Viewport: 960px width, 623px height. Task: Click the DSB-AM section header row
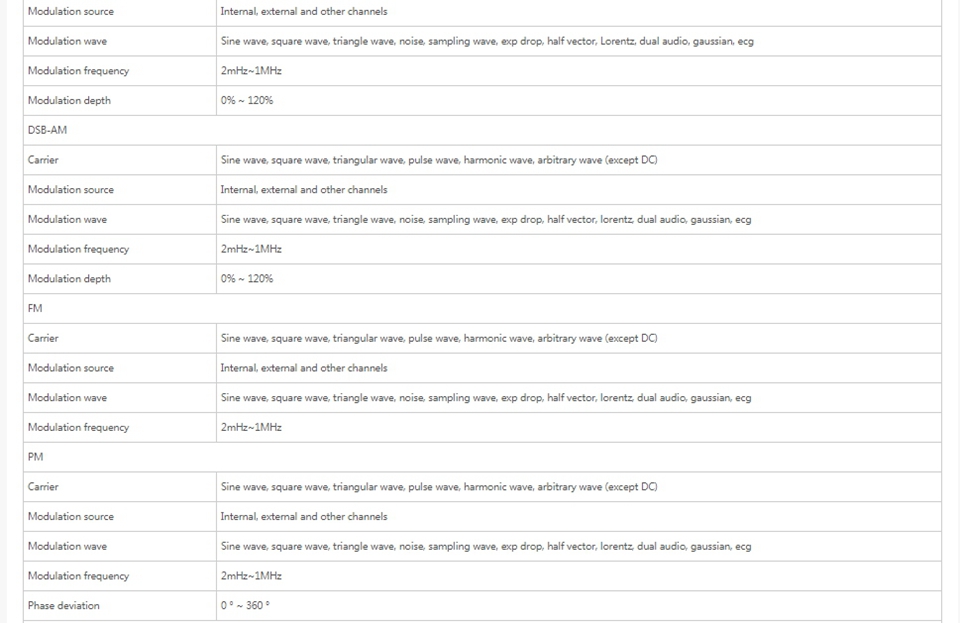pos(47,130)
